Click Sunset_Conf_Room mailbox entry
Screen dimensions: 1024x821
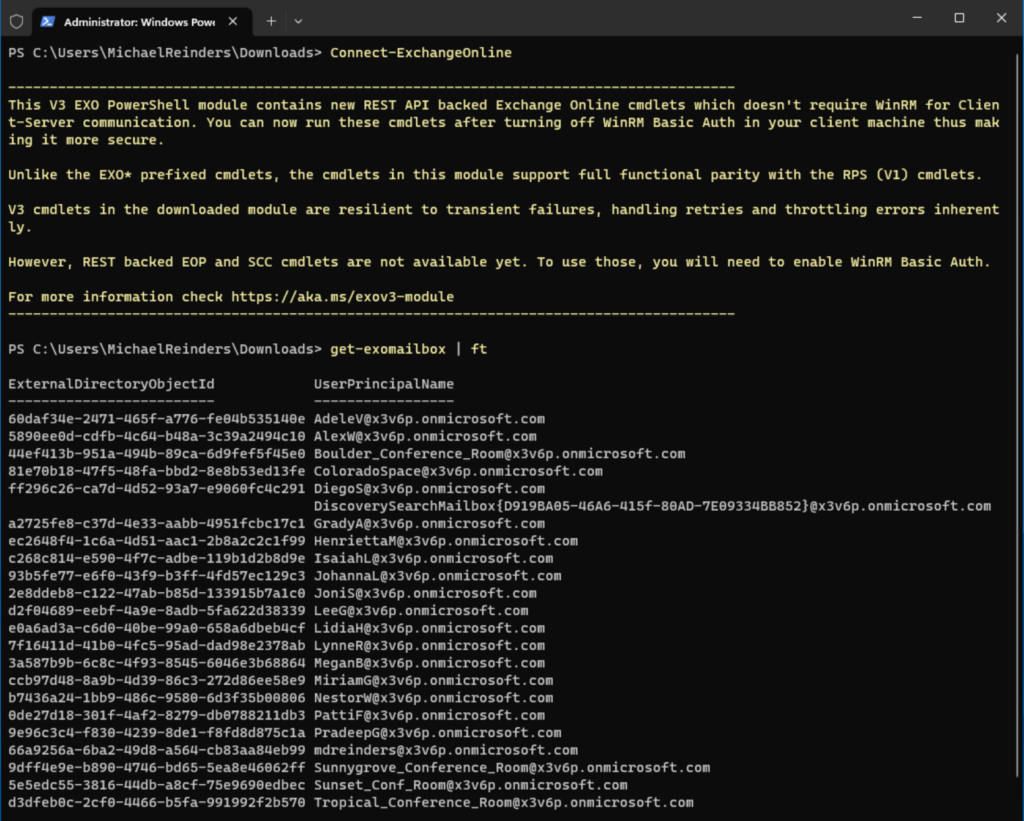coord(470,784)
